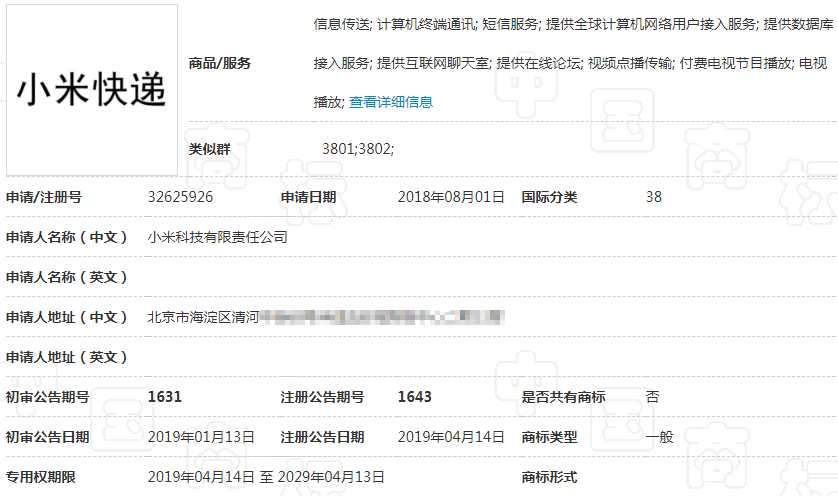The height and width of the screenshot is (496, 838).
Task: Click the 类似群 label
Action: point(209,149)
